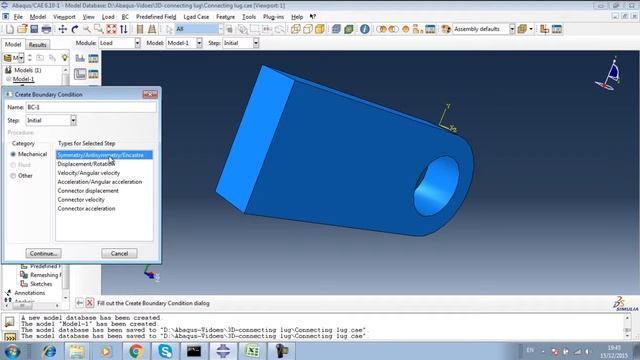Image resolution: width=640 pixels, height=360 pixels.
Task: Open the Boundary Condition Manager icon
Action: click(x=93, y=74)
